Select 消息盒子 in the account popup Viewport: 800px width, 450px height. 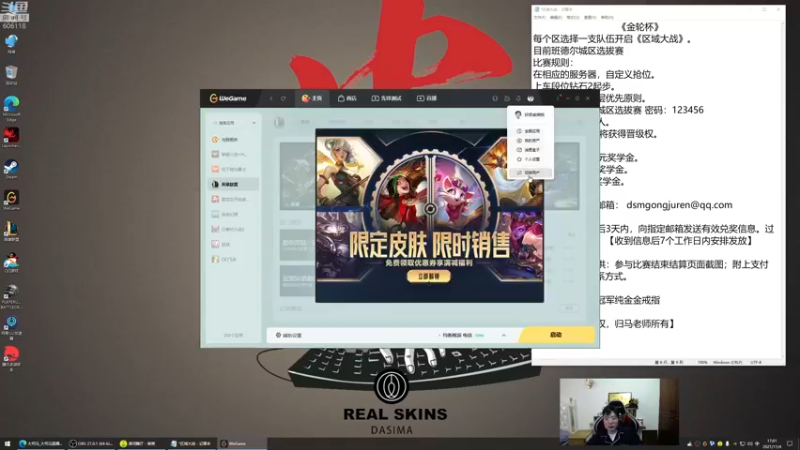click(529, 150)
